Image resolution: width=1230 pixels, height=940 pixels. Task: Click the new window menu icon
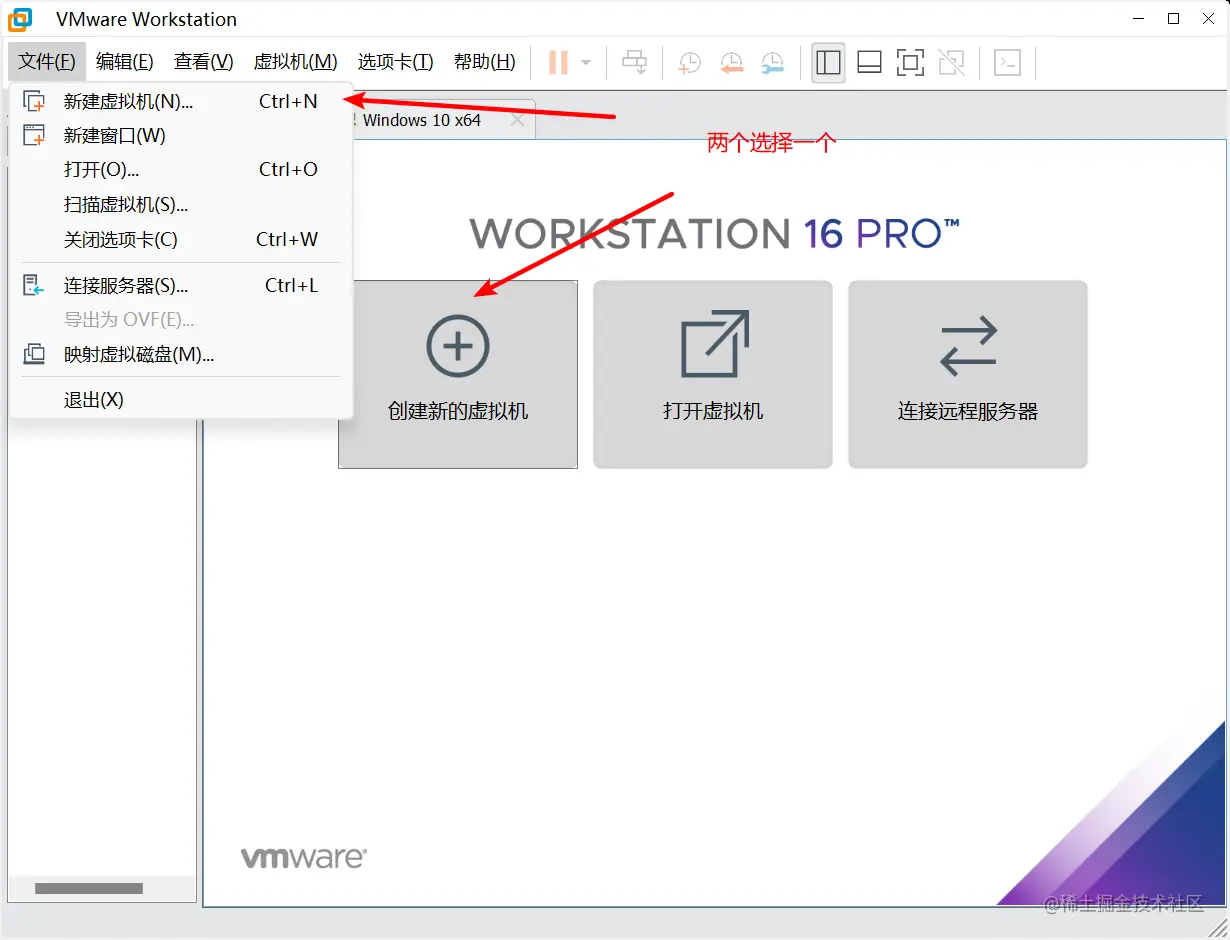[x=34, y=135]
